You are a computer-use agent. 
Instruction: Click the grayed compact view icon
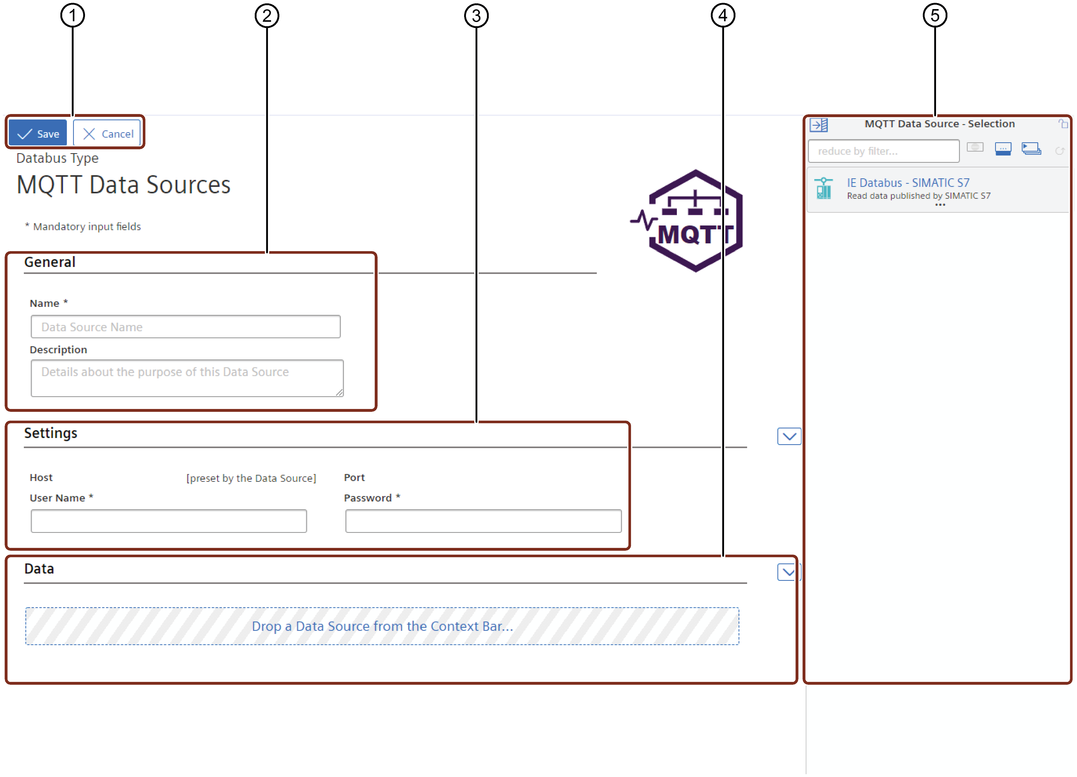click(x=975, y=147)
